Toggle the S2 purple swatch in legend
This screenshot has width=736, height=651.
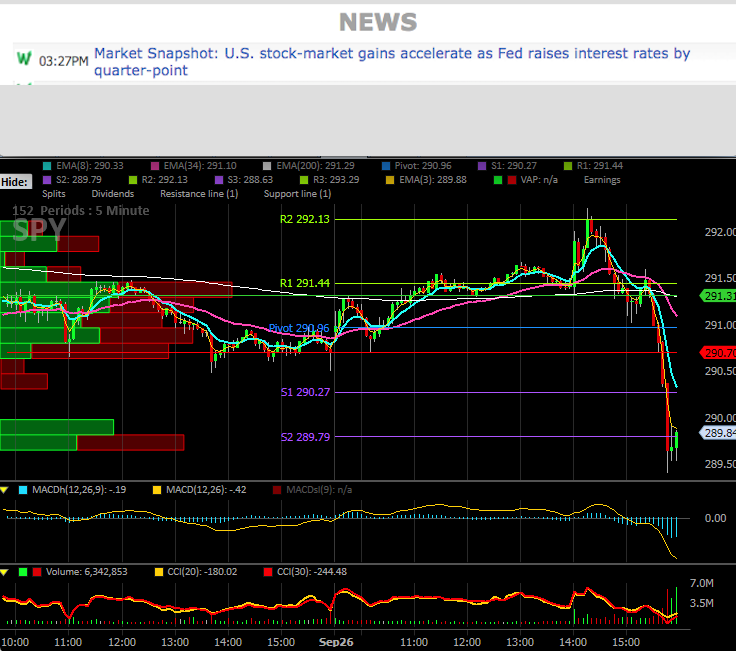pos(47,180)
